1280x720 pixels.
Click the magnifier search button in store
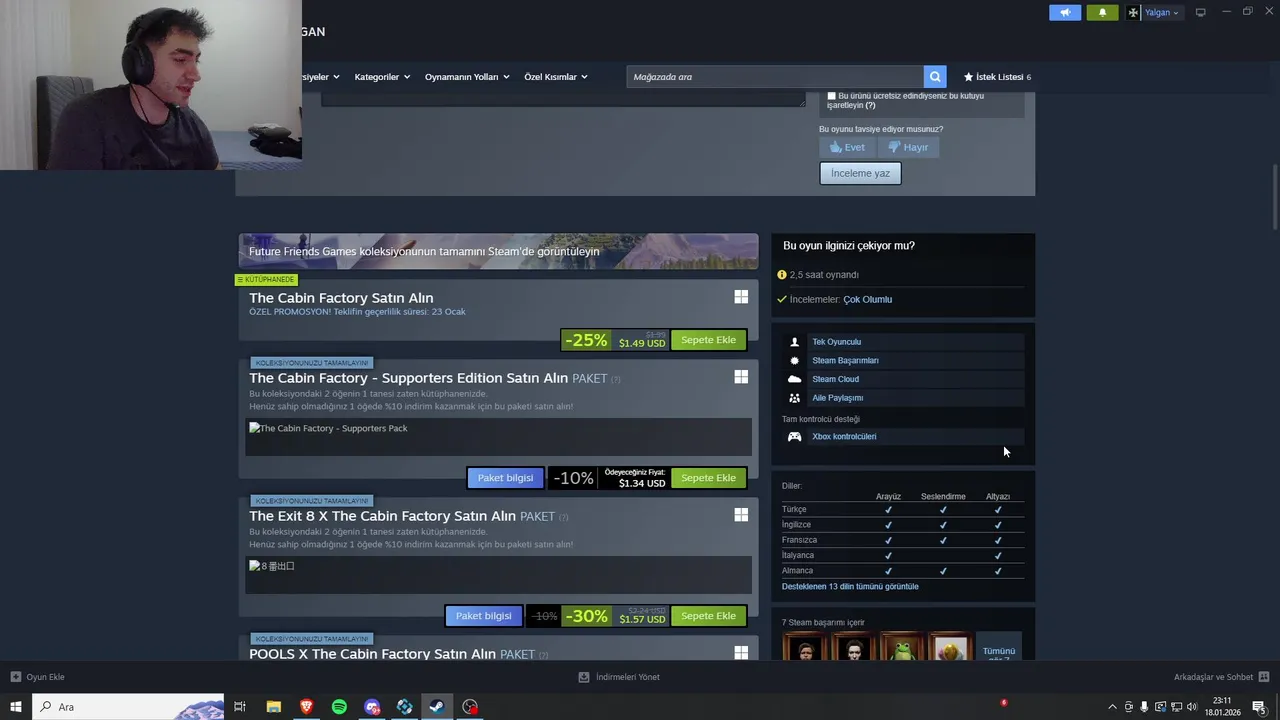[x=935, y=76]
